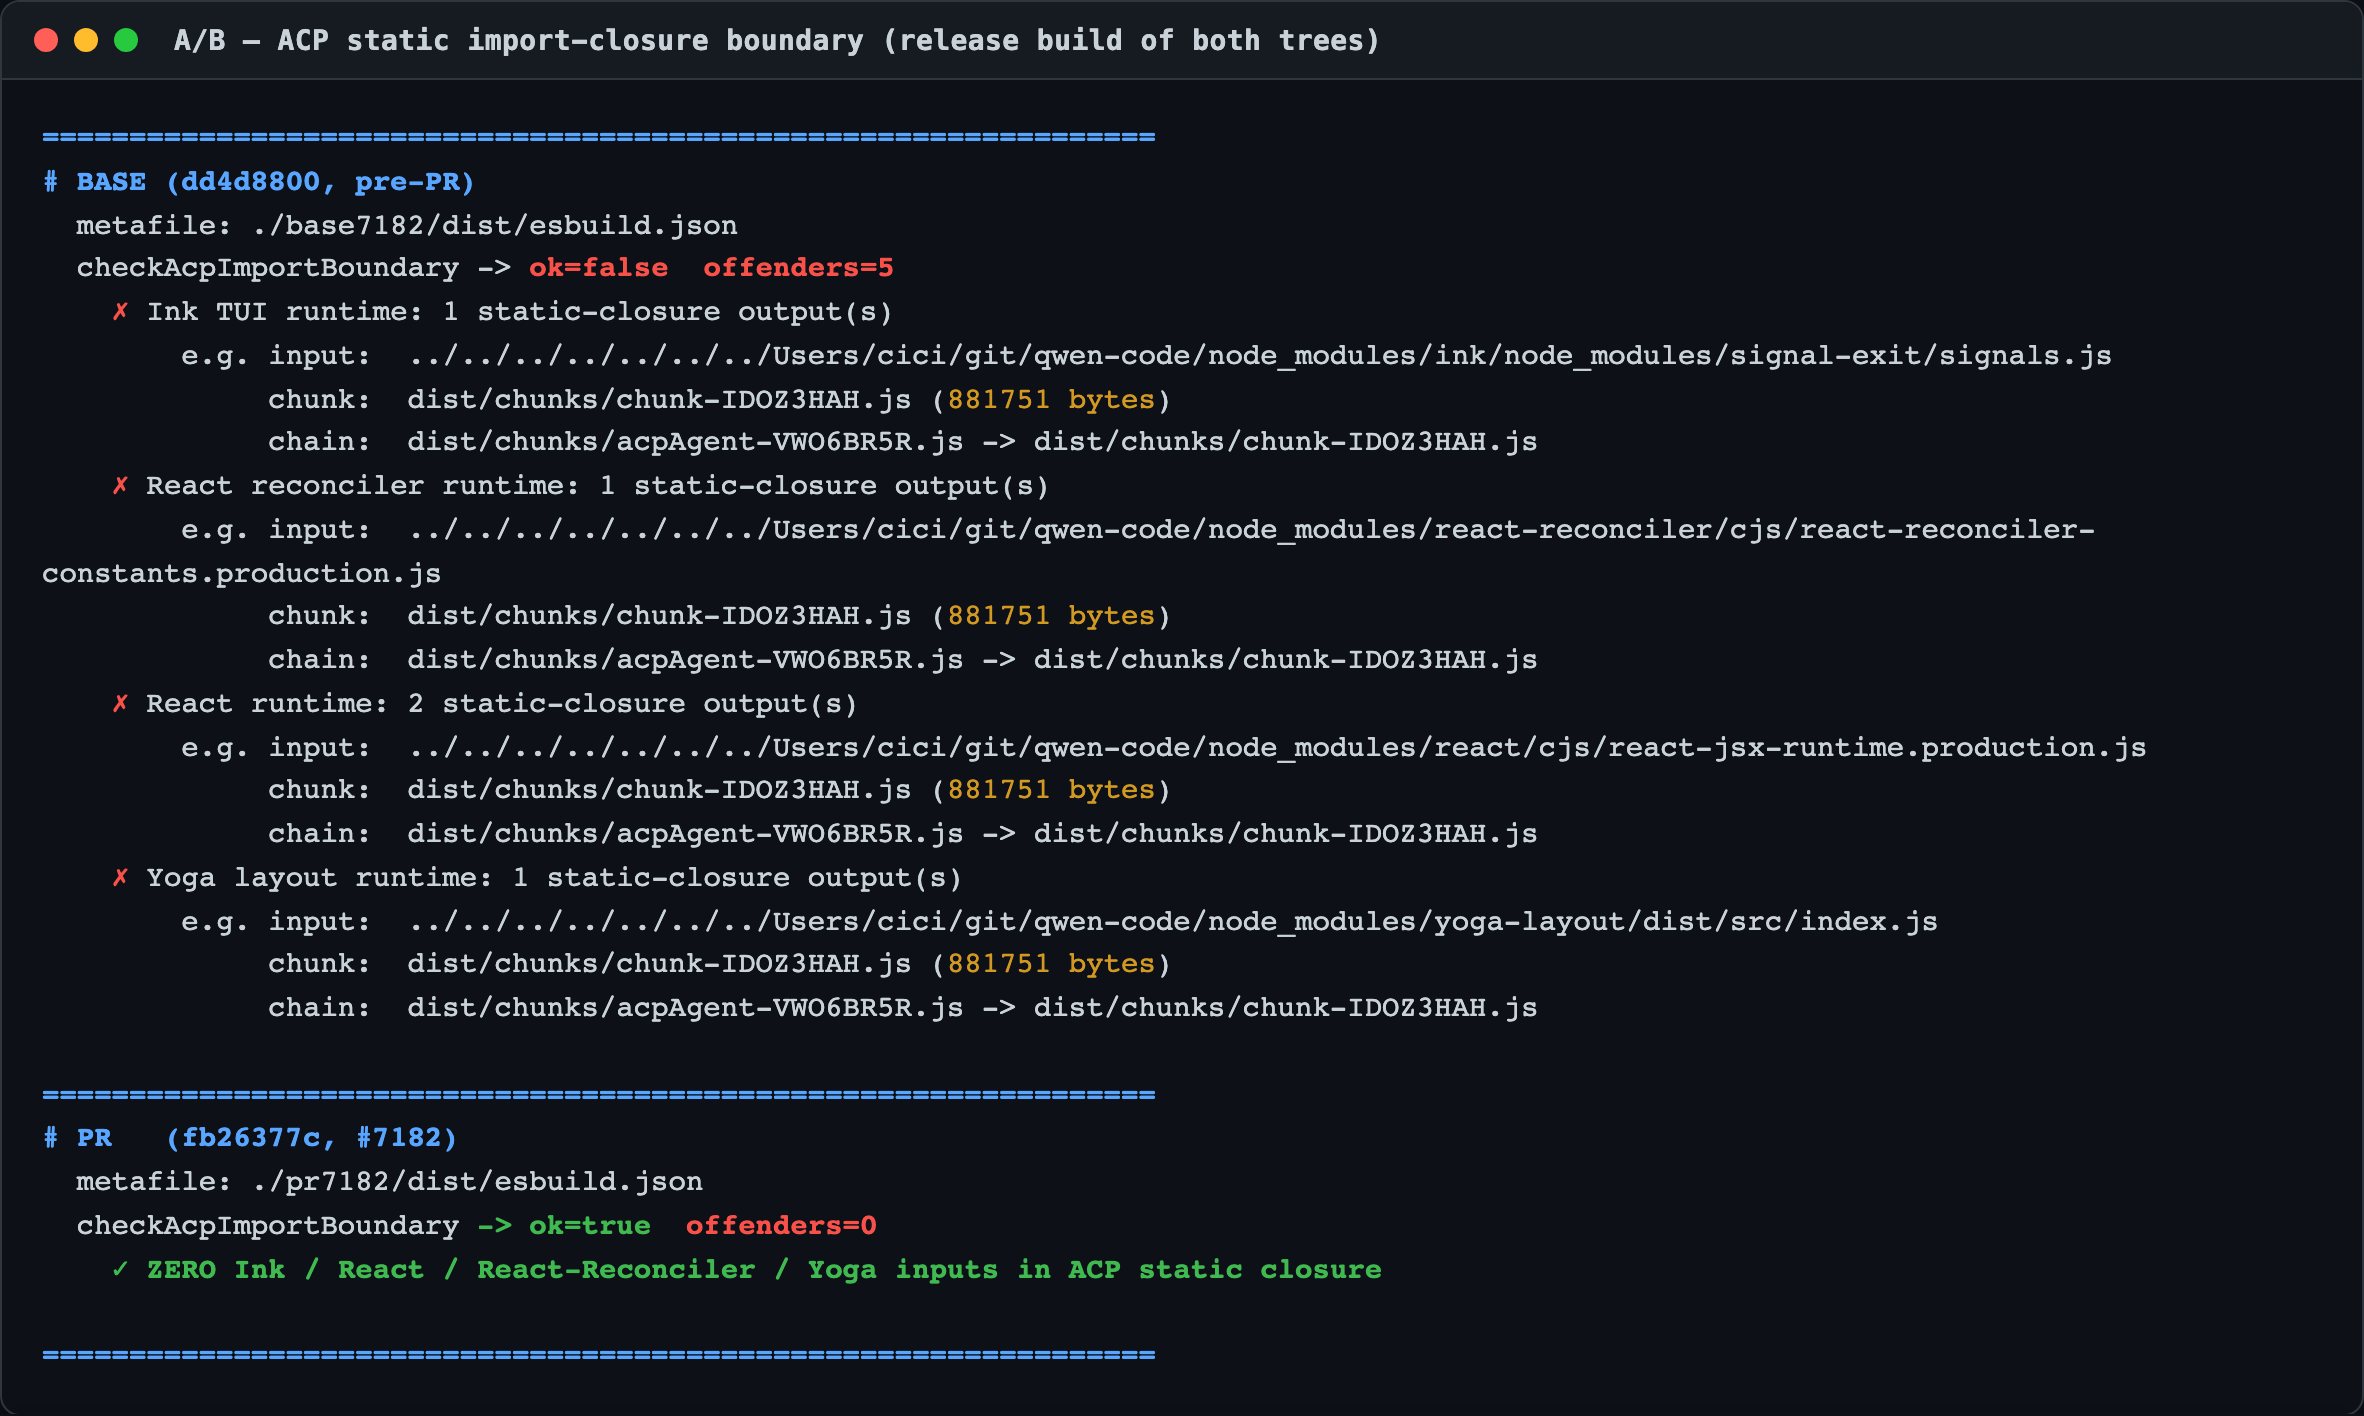
Task: Click '881751 bytes' under React runtime: 2
Action: pos(1051,790)
